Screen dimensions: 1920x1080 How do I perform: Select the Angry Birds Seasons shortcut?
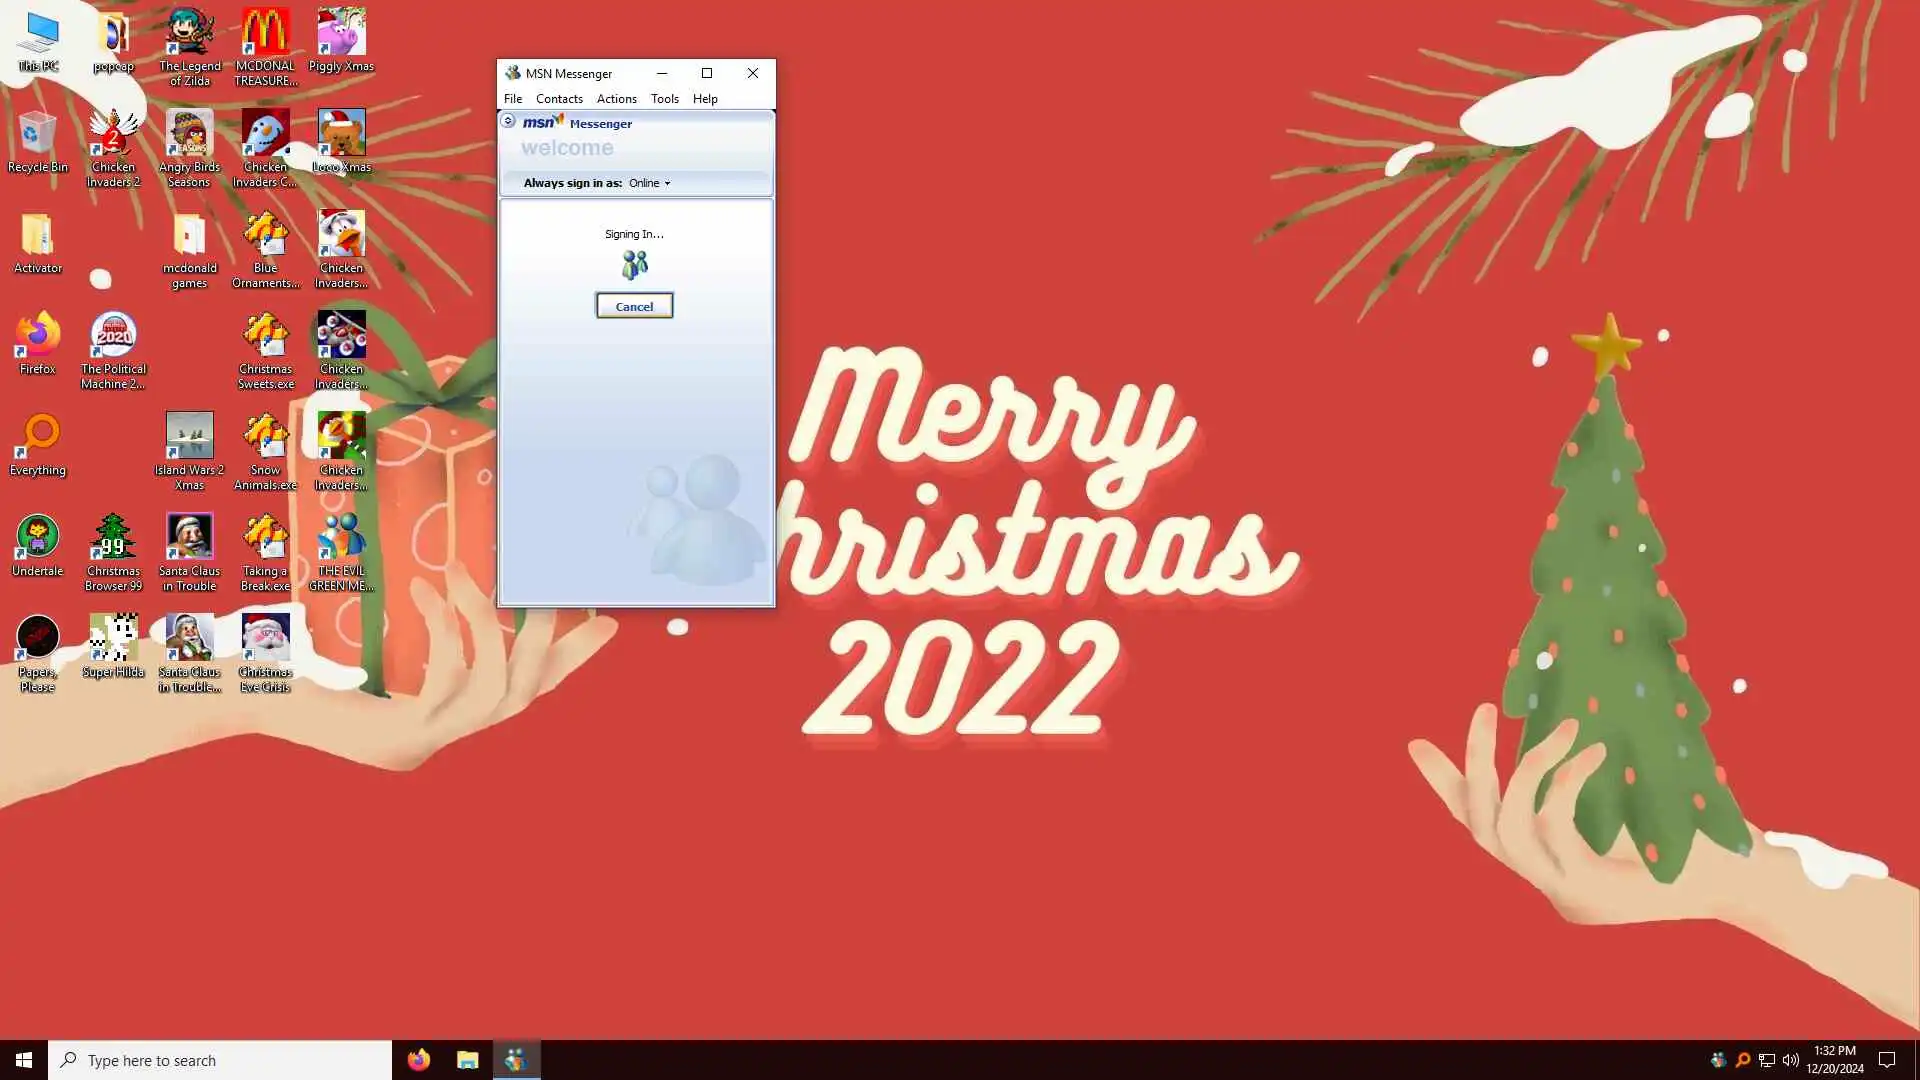(x=189, y=145)
